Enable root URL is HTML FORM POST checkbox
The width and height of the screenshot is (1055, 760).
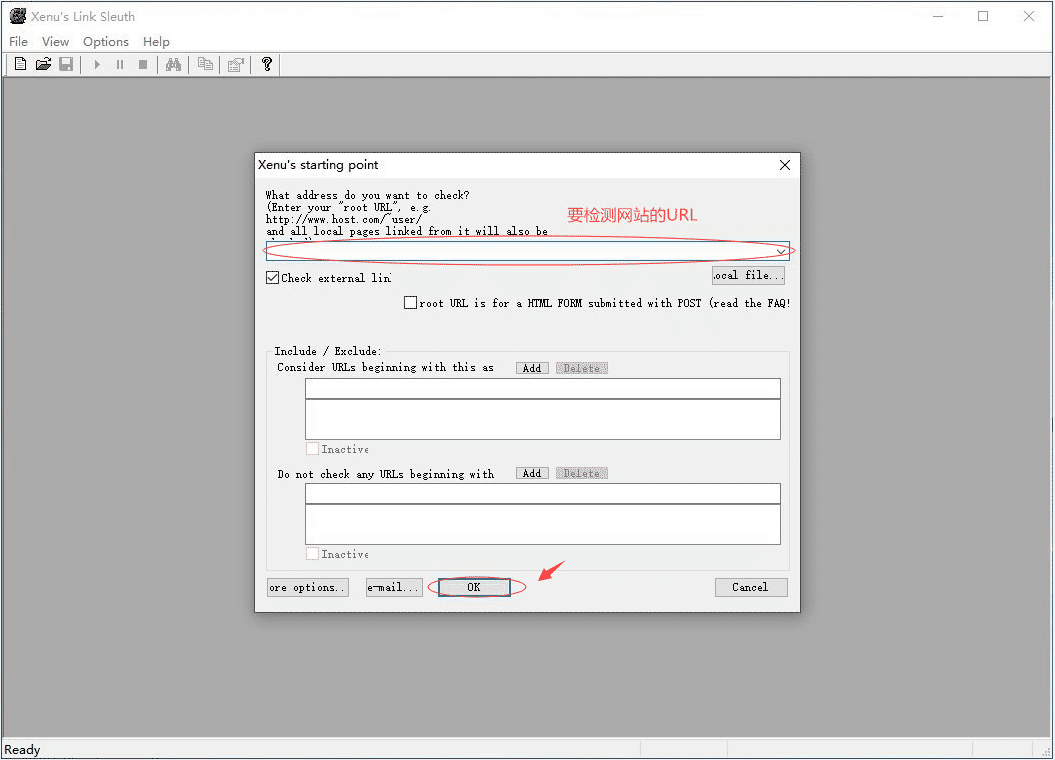point(410,303)
